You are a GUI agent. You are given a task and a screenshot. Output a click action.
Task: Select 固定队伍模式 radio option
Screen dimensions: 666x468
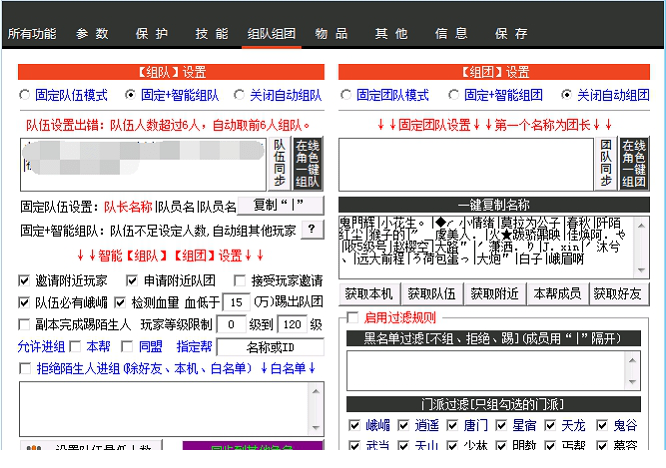[x=25, y=95]
